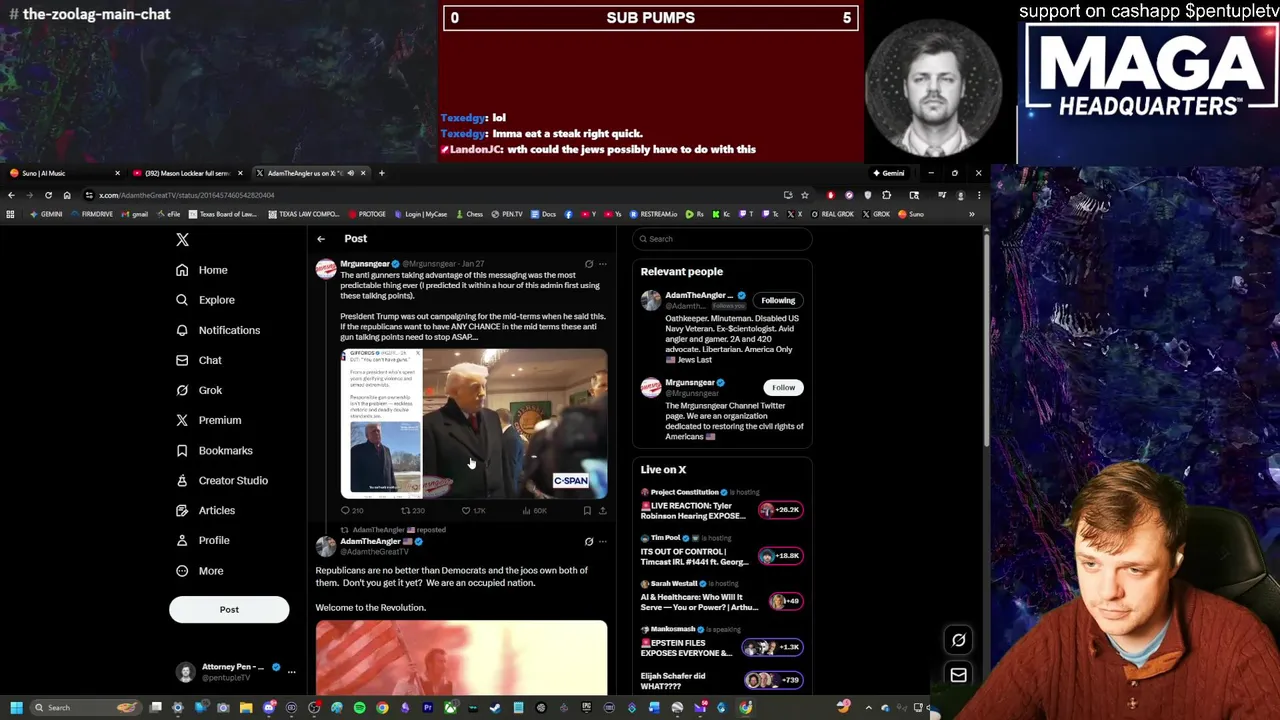Open REAL GROK bookmark

point(834,214)
